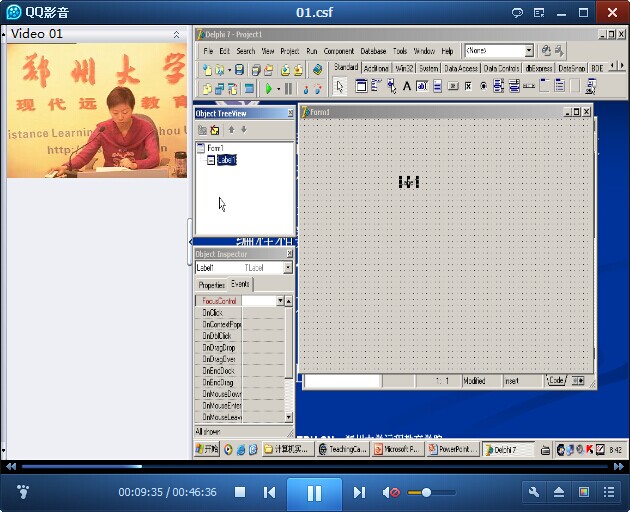Adjust the volume slider knob
630x512 pixels.
point(426,492)
